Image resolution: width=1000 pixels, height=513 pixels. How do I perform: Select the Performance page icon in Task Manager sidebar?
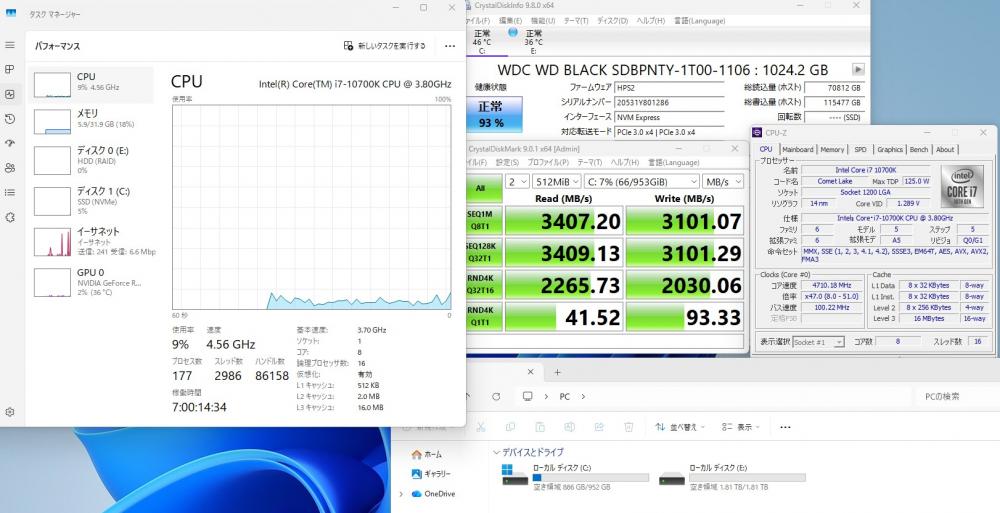(10, 94)
